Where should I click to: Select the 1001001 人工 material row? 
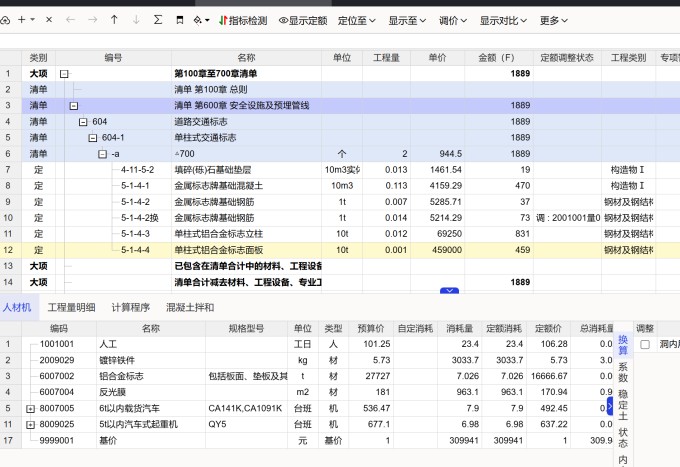click(307, 344)
